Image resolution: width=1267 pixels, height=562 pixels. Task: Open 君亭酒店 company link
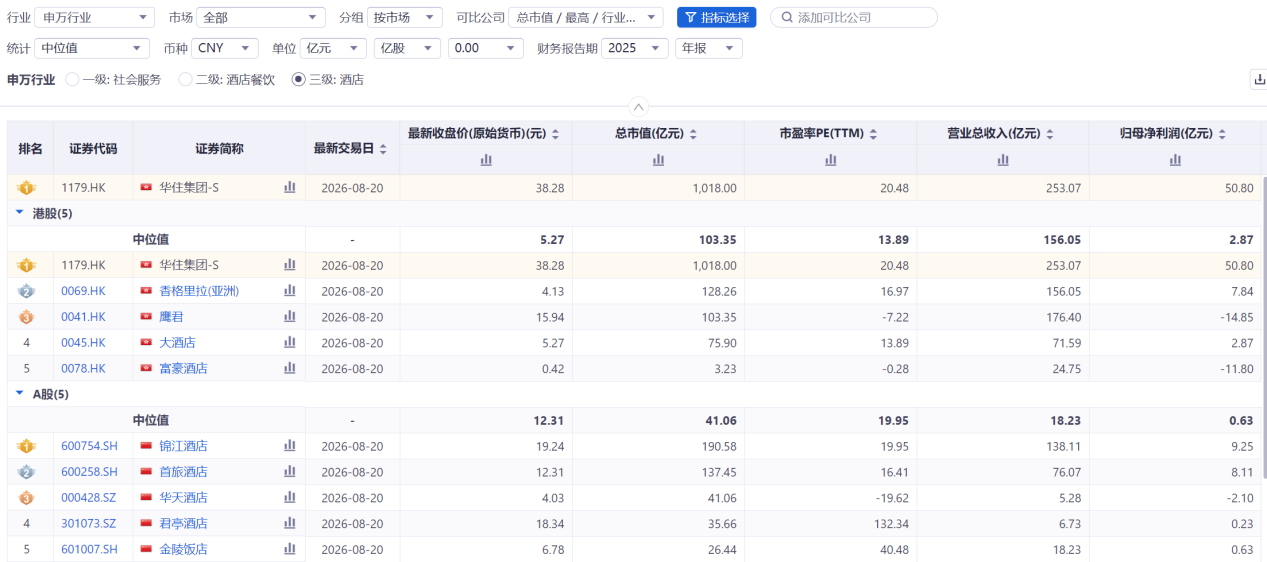(184, 523)
